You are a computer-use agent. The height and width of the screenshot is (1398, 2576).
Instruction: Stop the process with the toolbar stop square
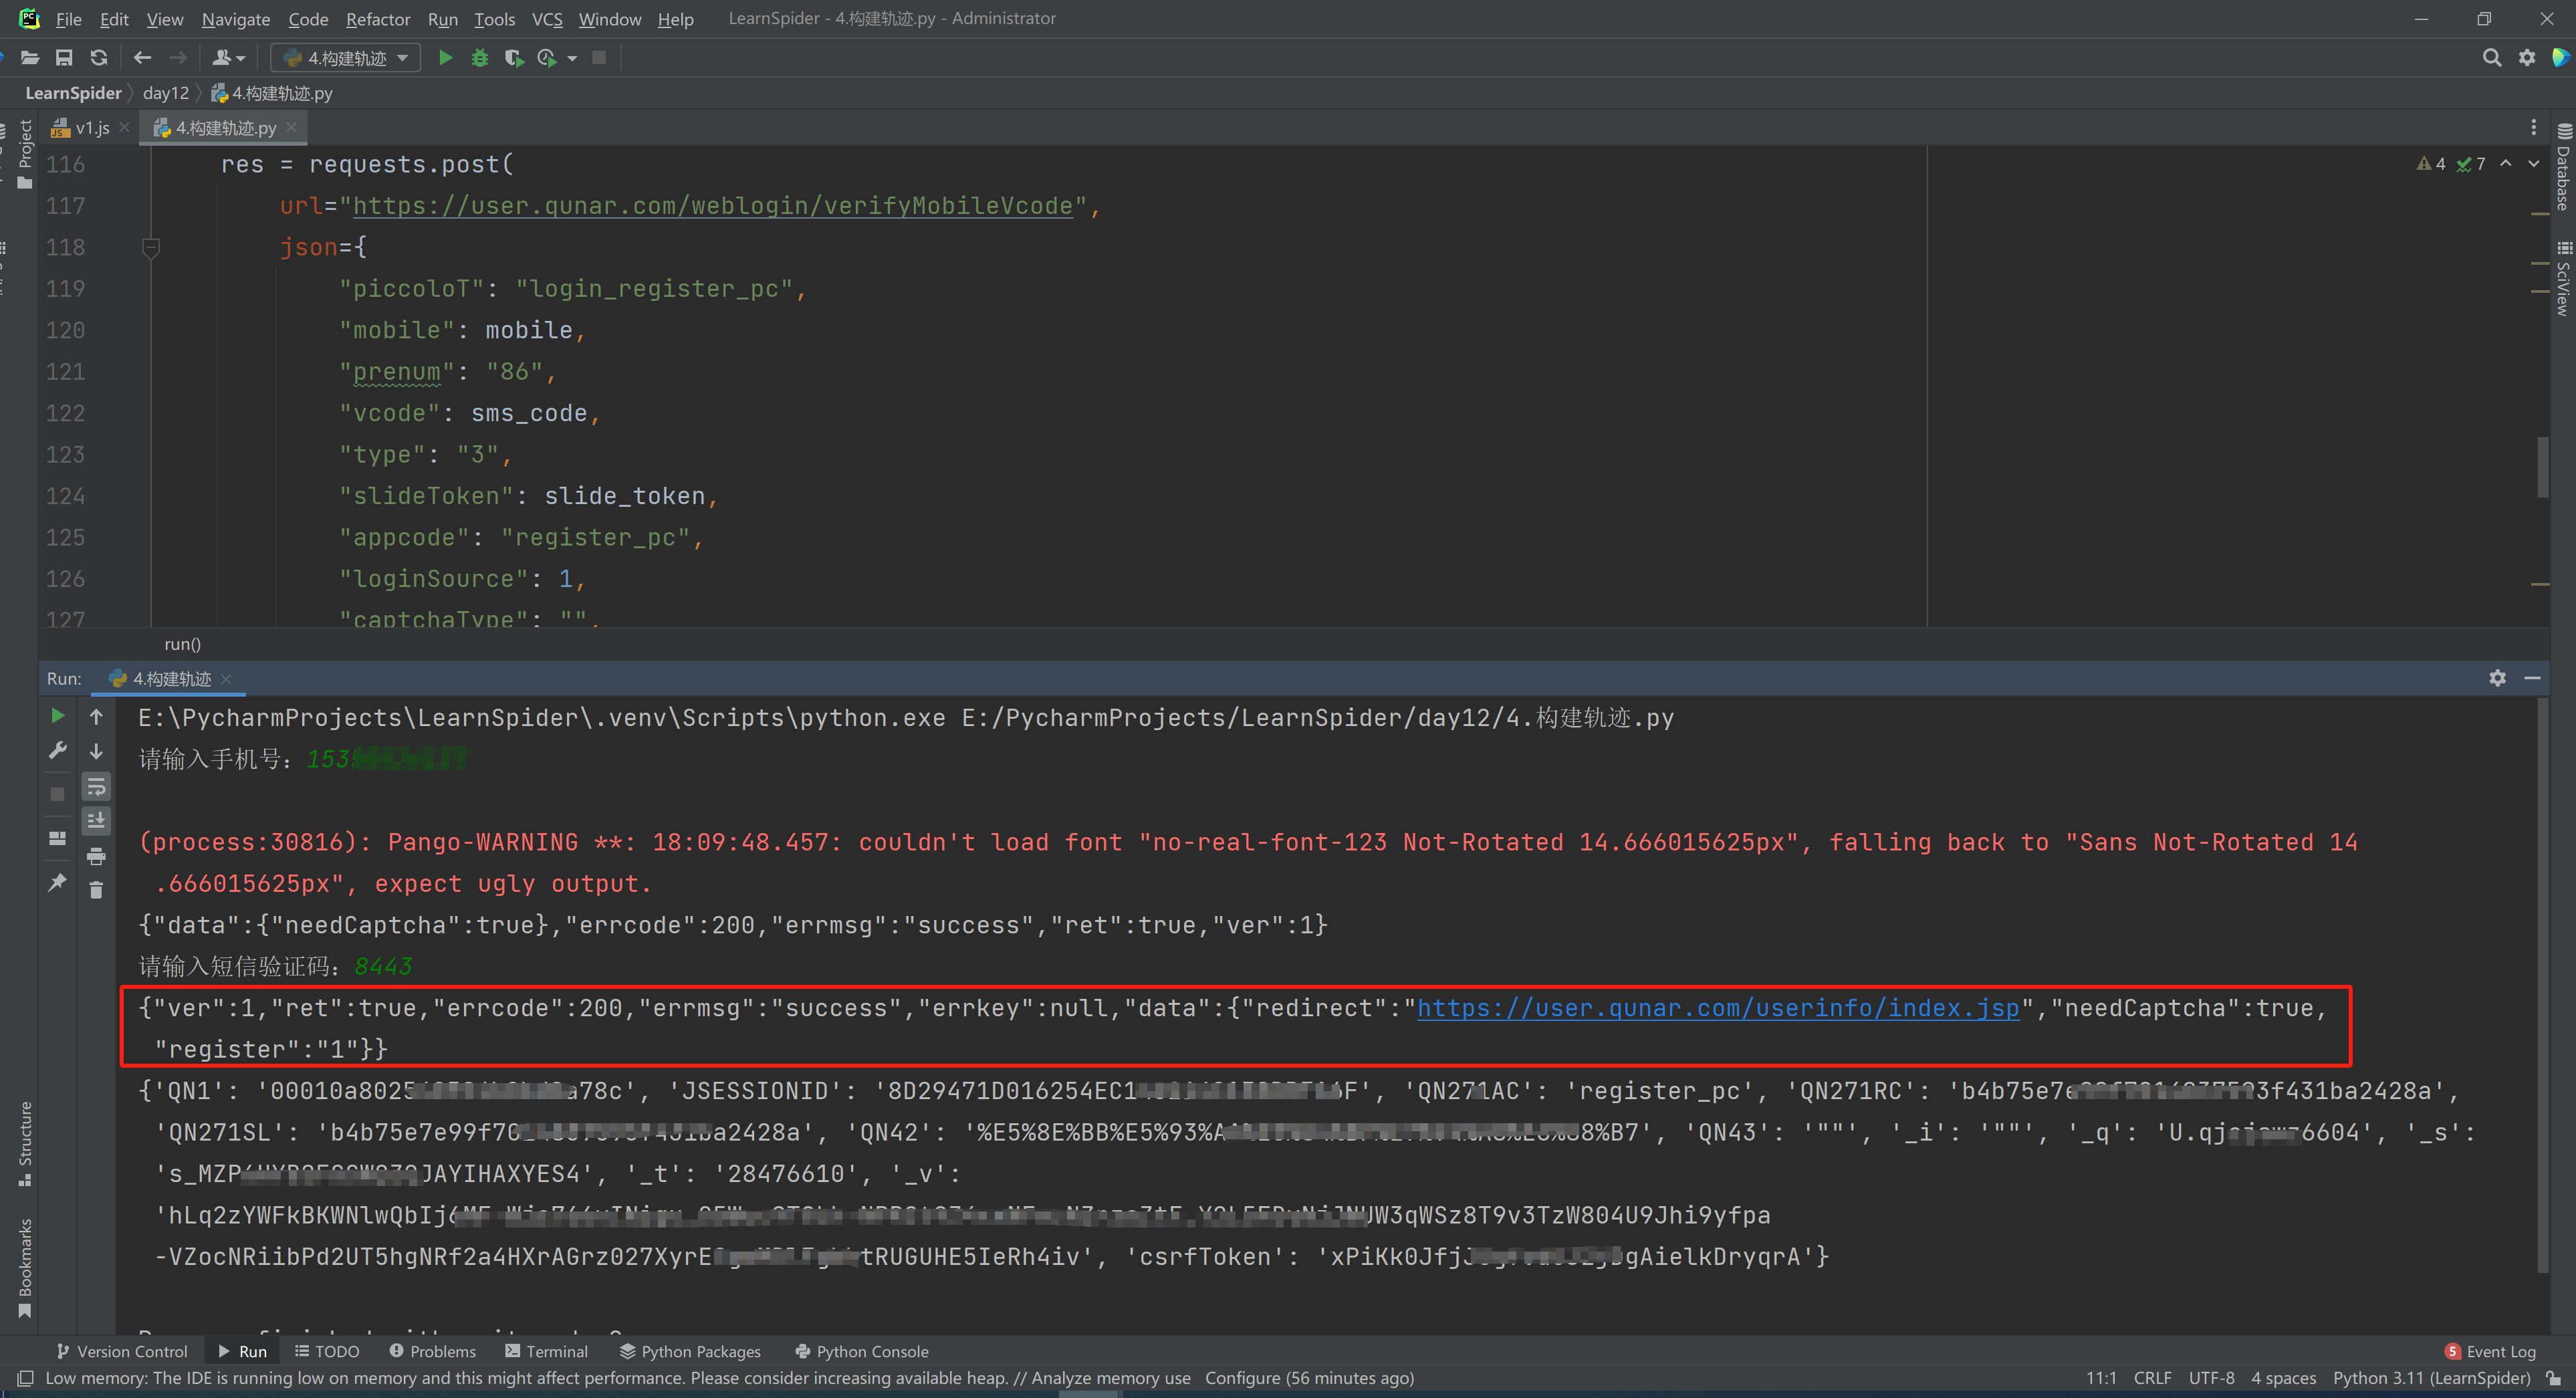[x=599, y=58]
